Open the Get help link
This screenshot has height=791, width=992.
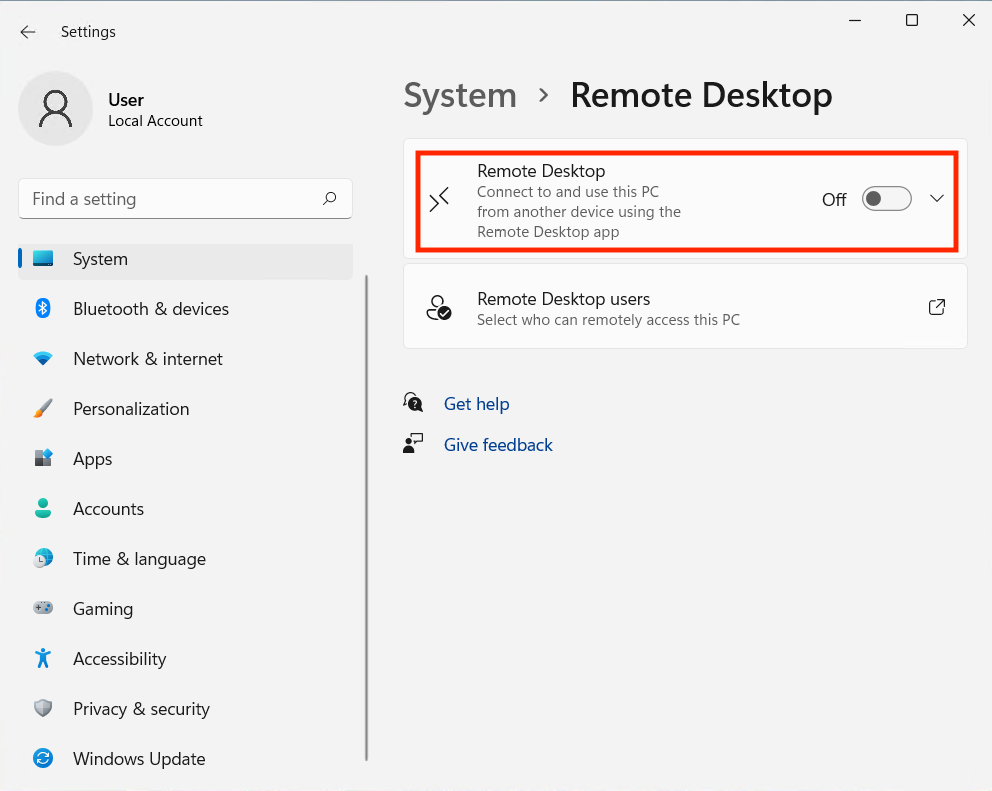[x=476, y=404]
